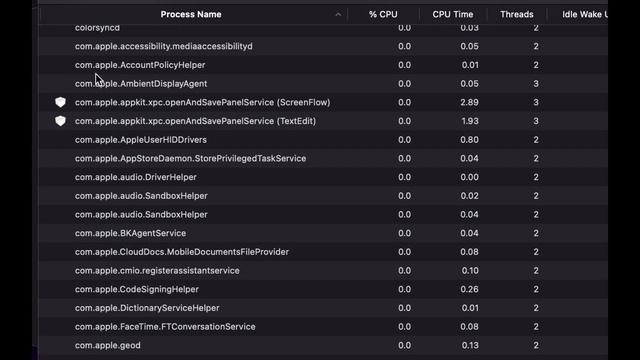Sort by the CPU Time column header
Viewport: 640px width, 360px height.
point(453,14)
